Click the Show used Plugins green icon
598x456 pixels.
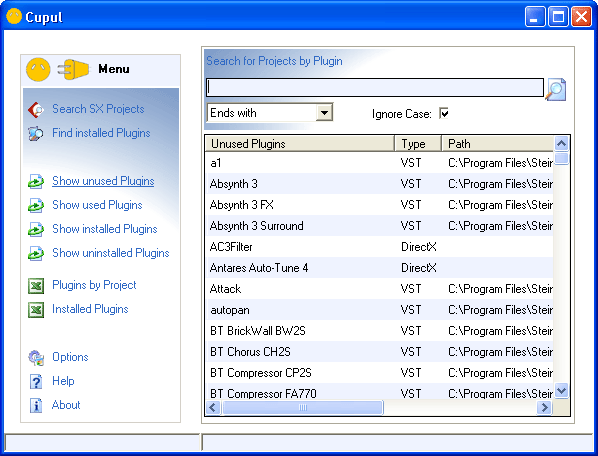click(x=36, y=205)
